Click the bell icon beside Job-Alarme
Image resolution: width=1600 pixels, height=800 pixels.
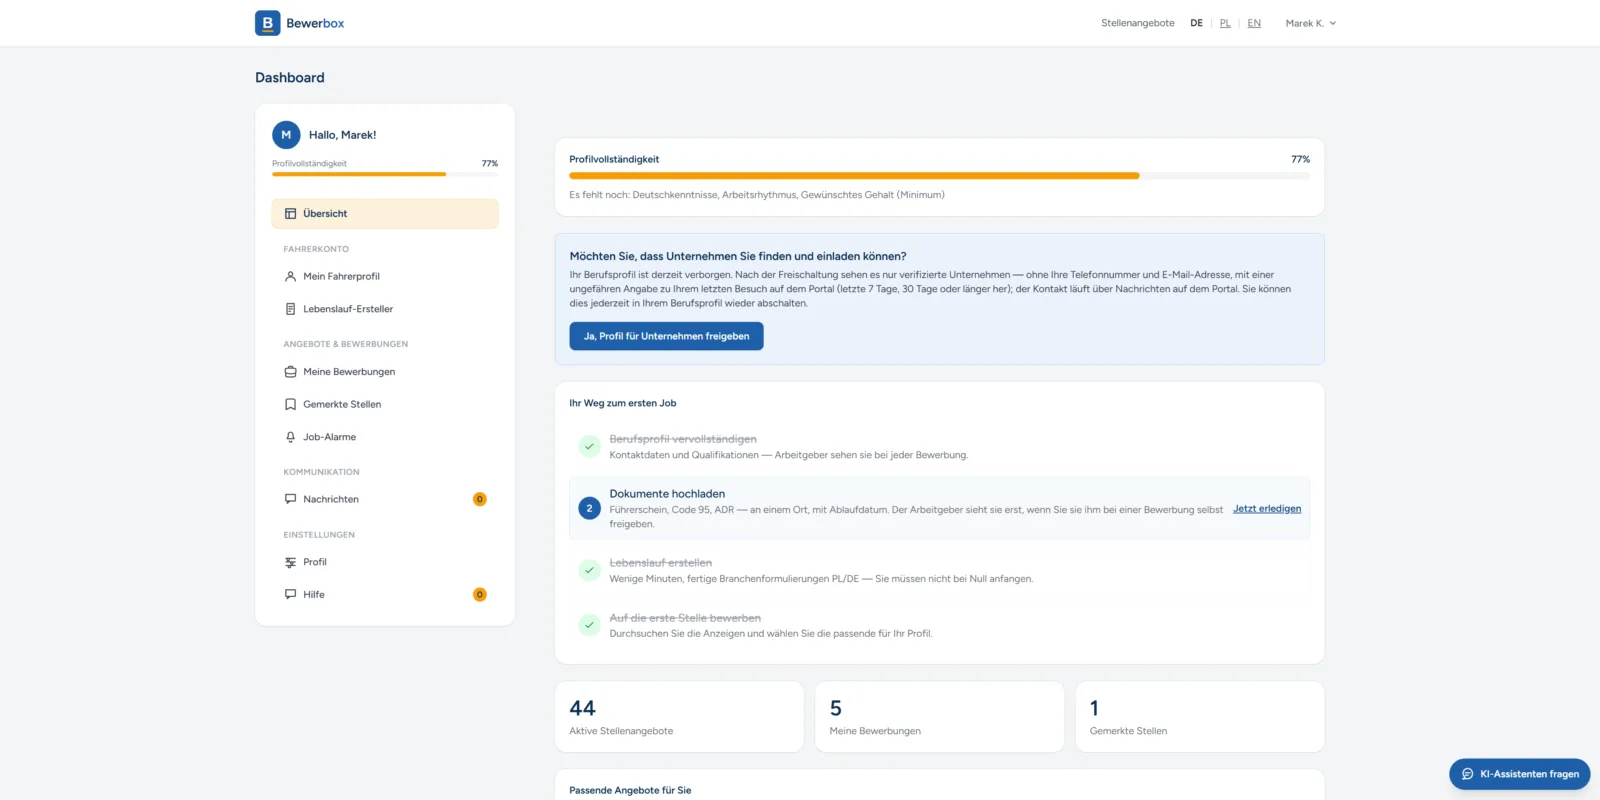point(290,437)
